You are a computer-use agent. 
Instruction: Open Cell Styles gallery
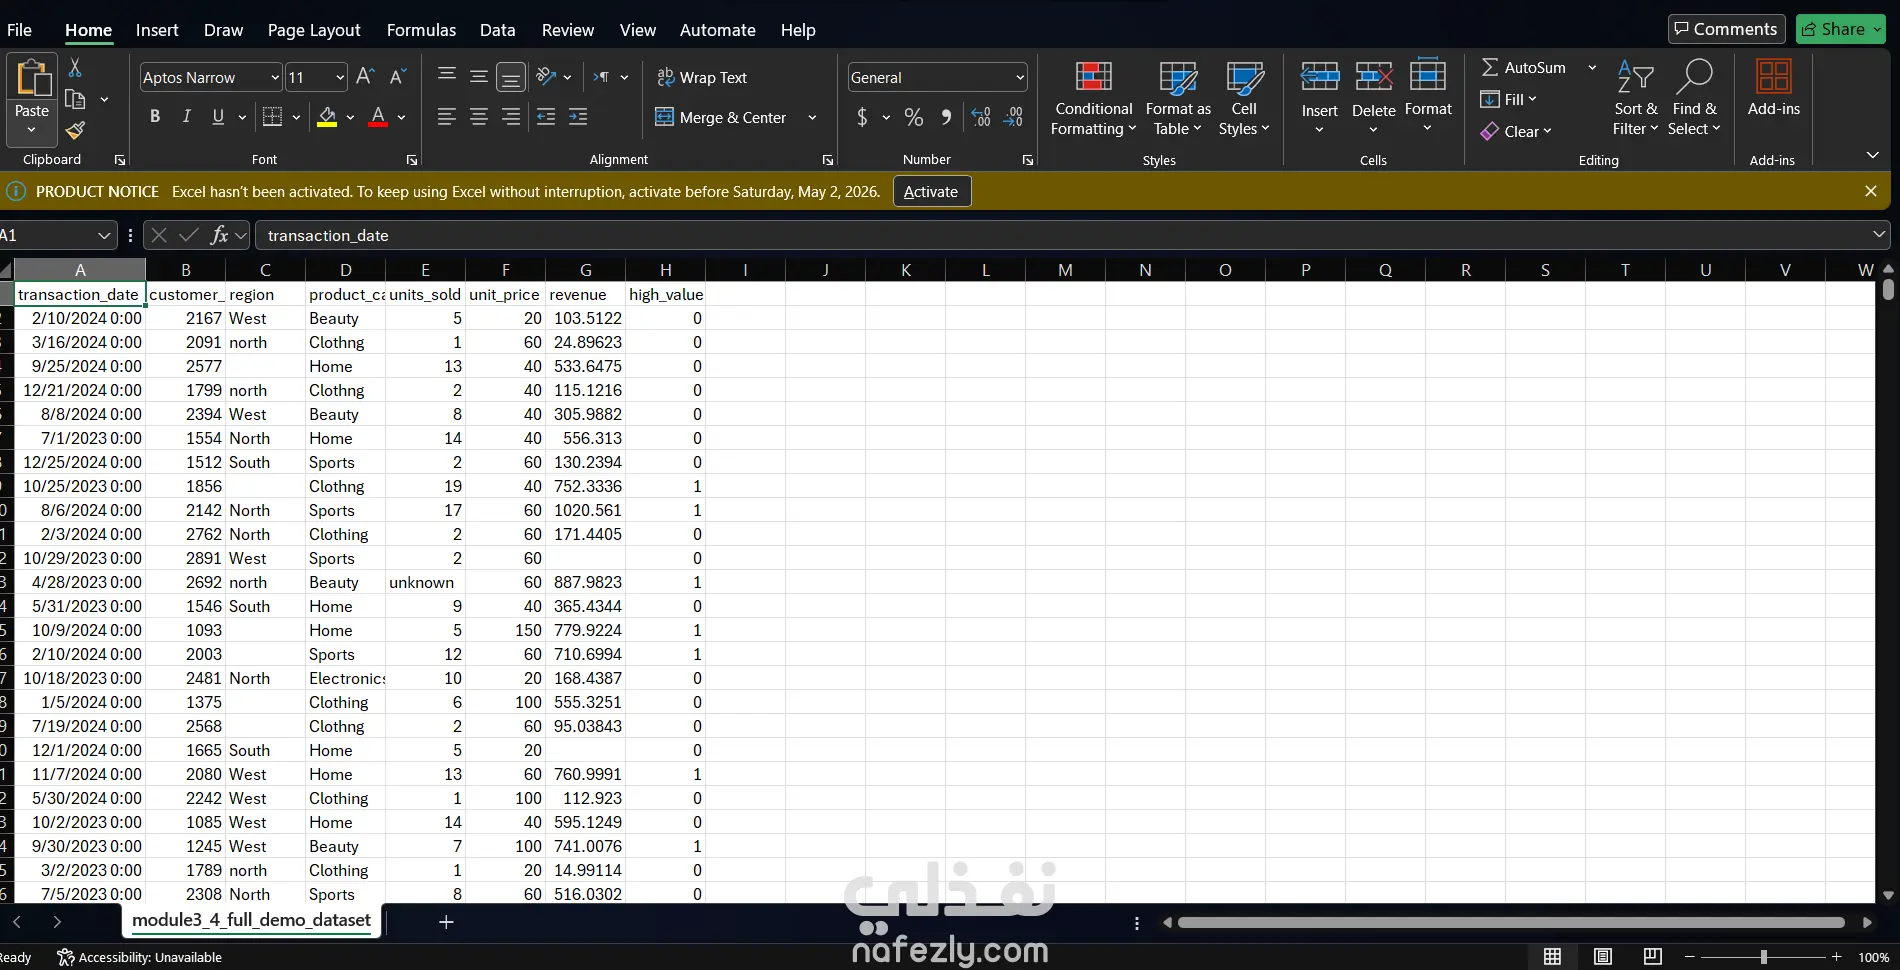click(x=1244, y=98)
